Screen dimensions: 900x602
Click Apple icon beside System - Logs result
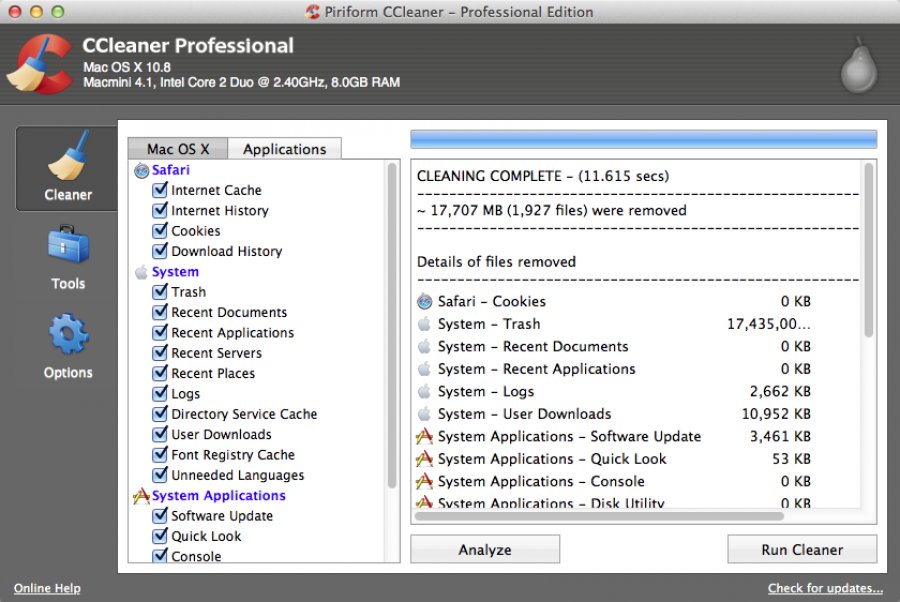425,391
